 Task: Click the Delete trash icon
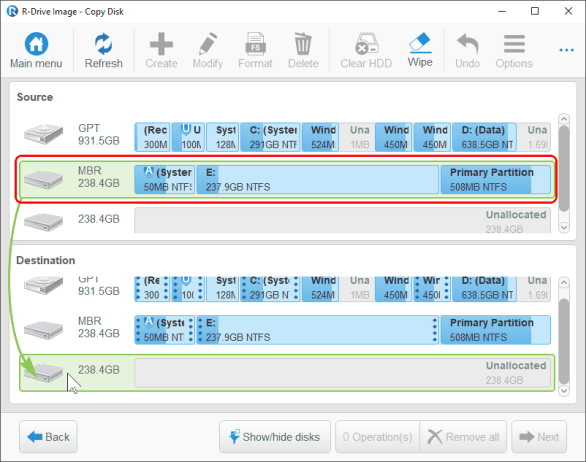point(303,44)
